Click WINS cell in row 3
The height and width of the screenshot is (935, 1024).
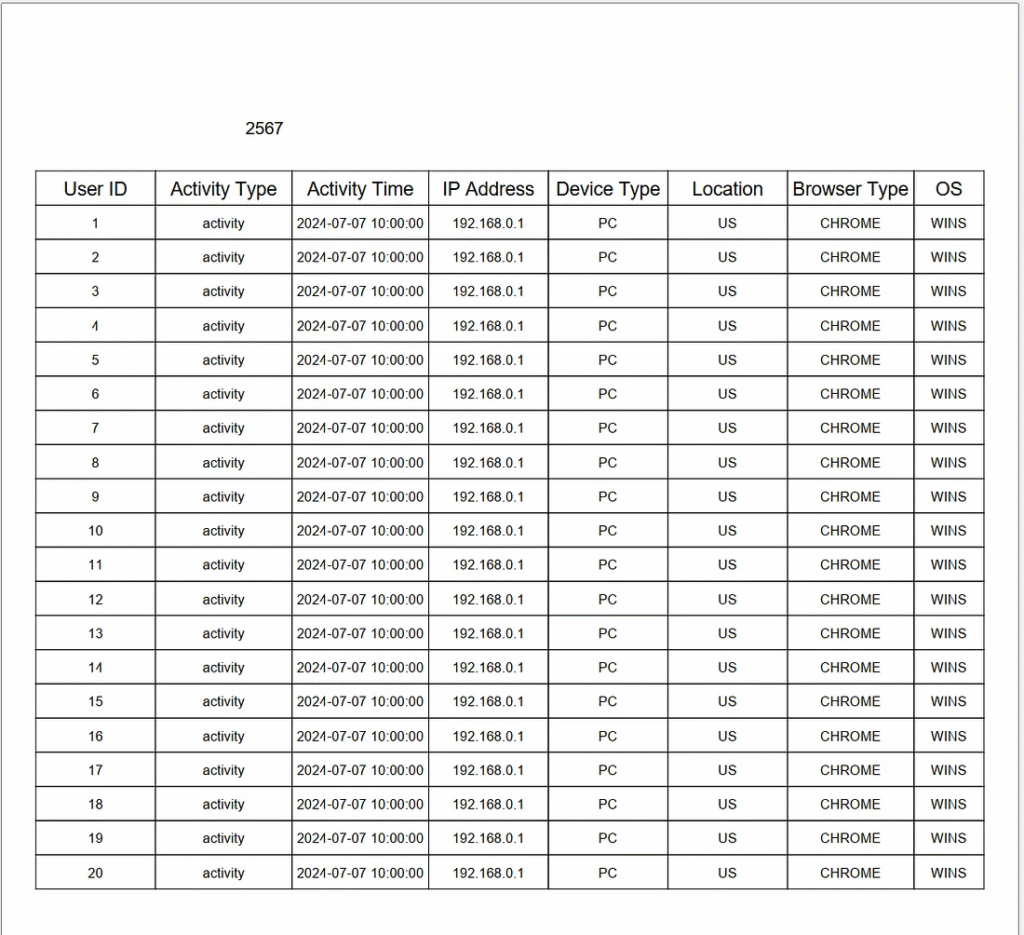[x=948, y=291]
